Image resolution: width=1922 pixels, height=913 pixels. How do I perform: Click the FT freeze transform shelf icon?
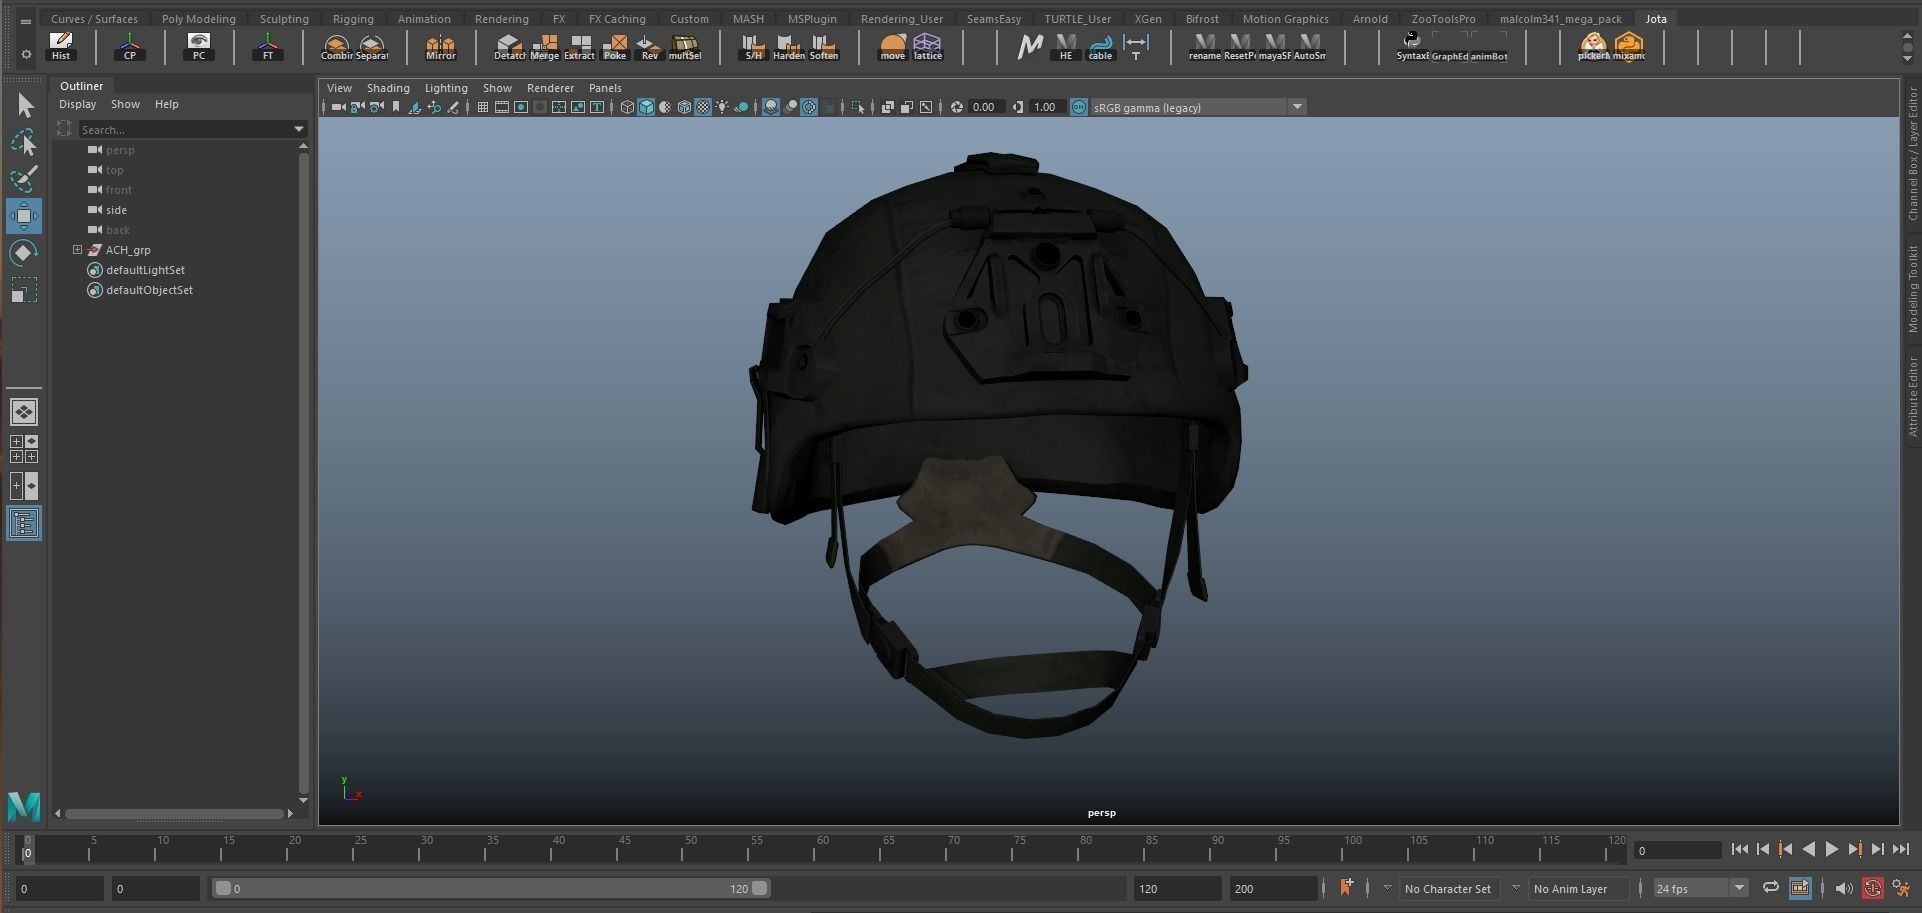click(268, 46)
